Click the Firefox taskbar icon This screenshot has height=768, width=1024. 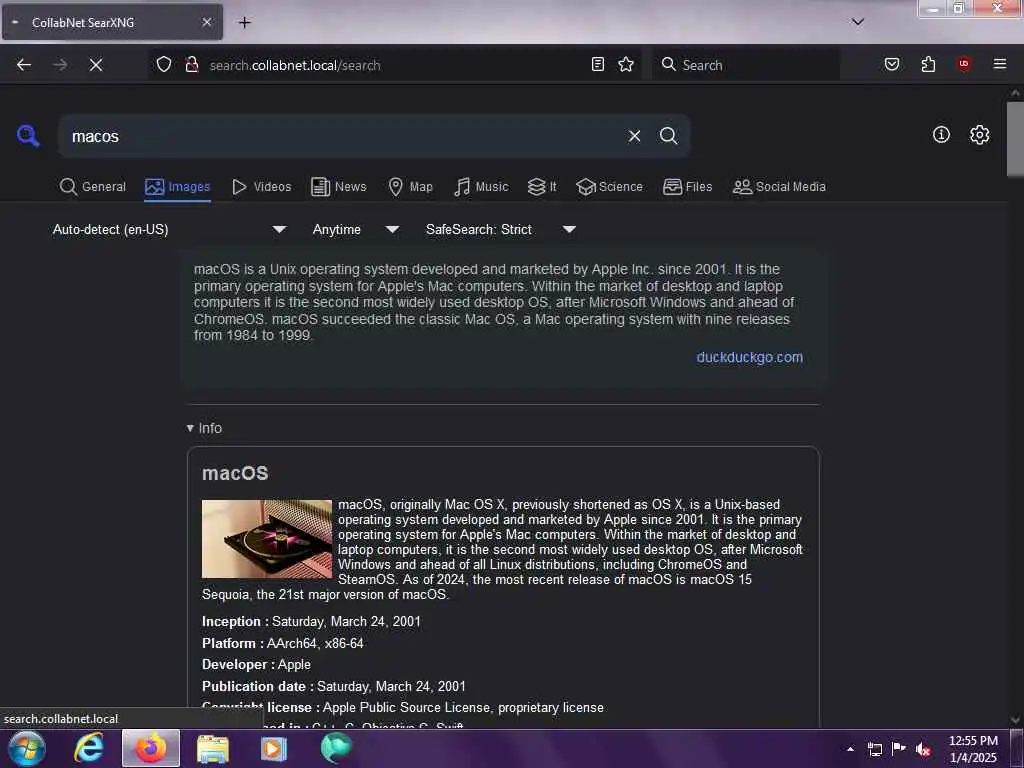click(x=151, y=748)
